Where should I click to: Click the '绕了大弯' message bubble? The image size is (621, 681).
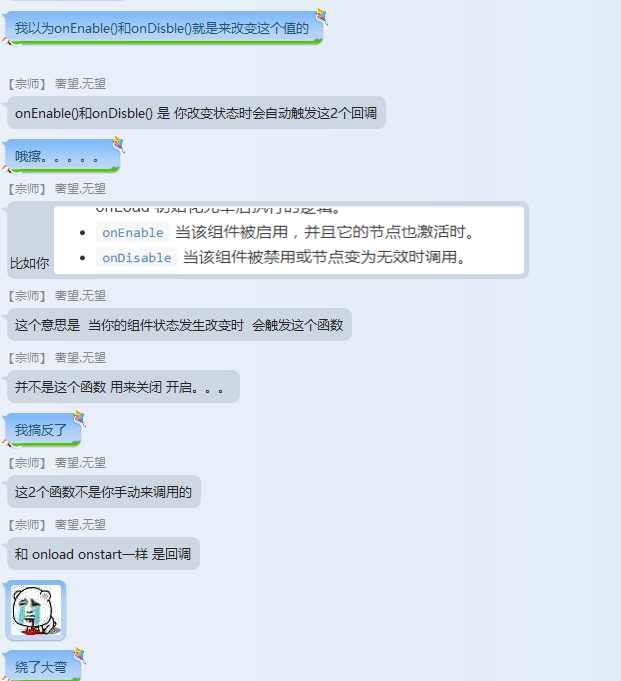point(43,666)
